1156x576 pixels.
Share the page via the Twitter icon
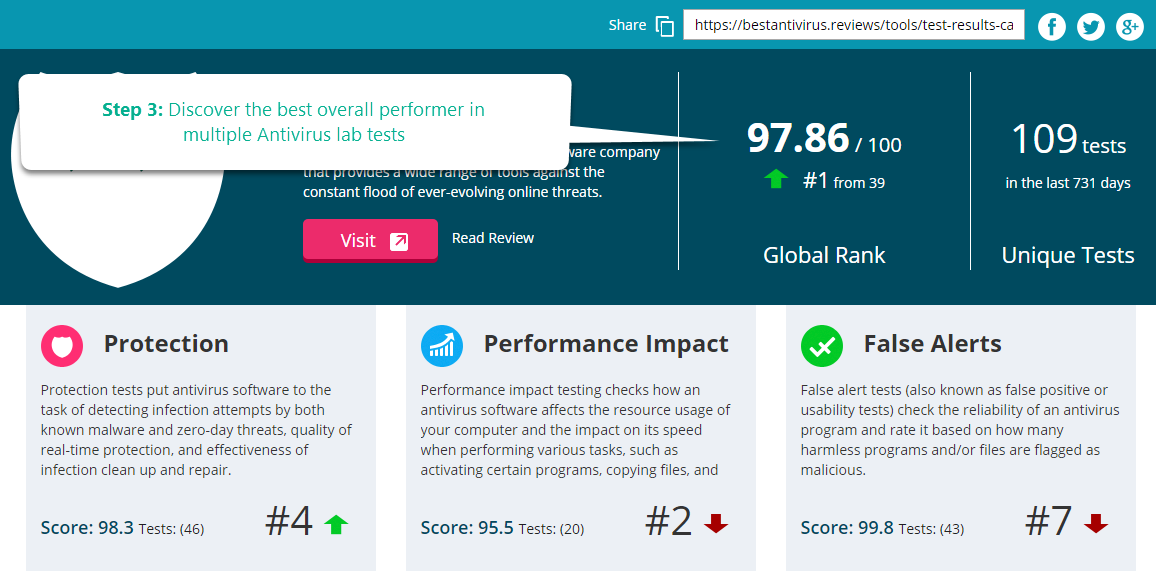click(1091, 26)
